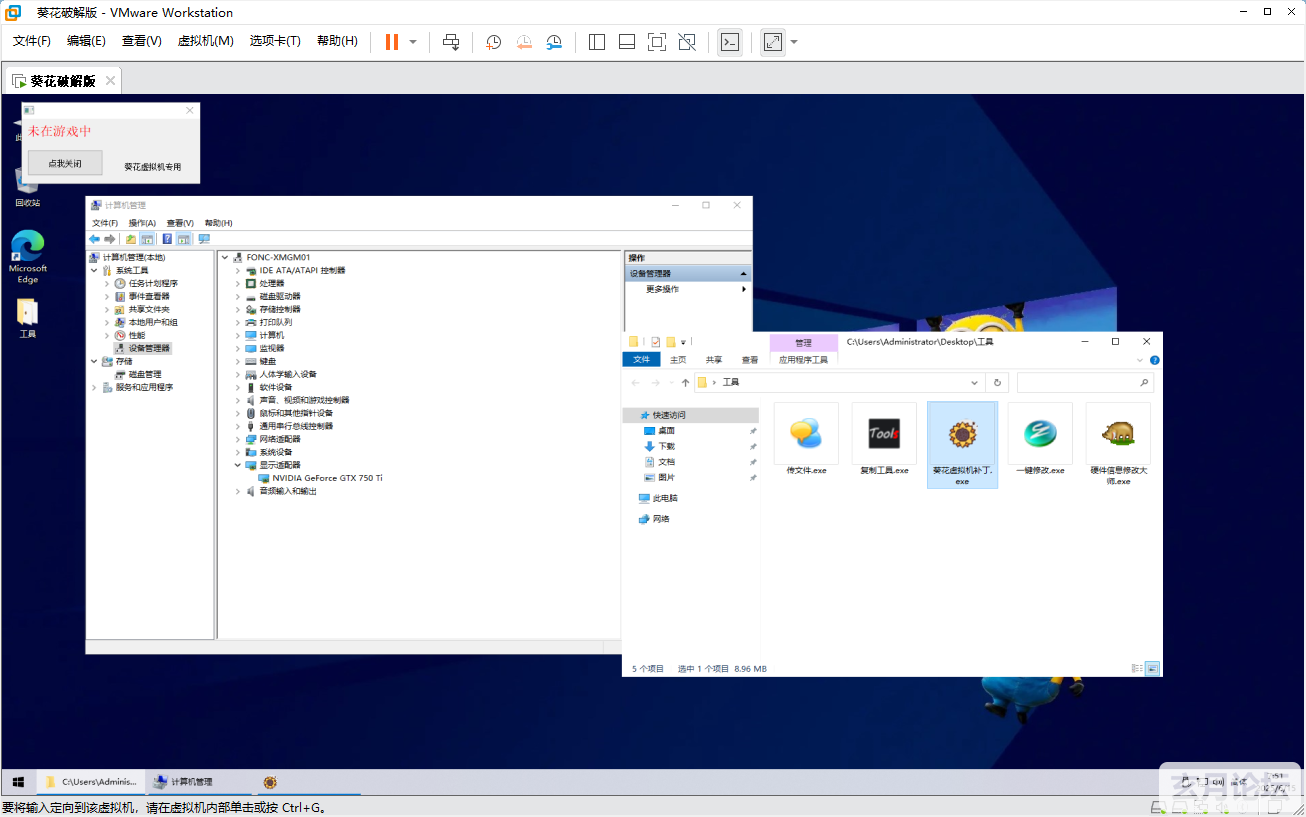This screenshot has width=1306, height=817.
Task: Click the Windows Start button in guest taskbar
Action: point(17,782)
